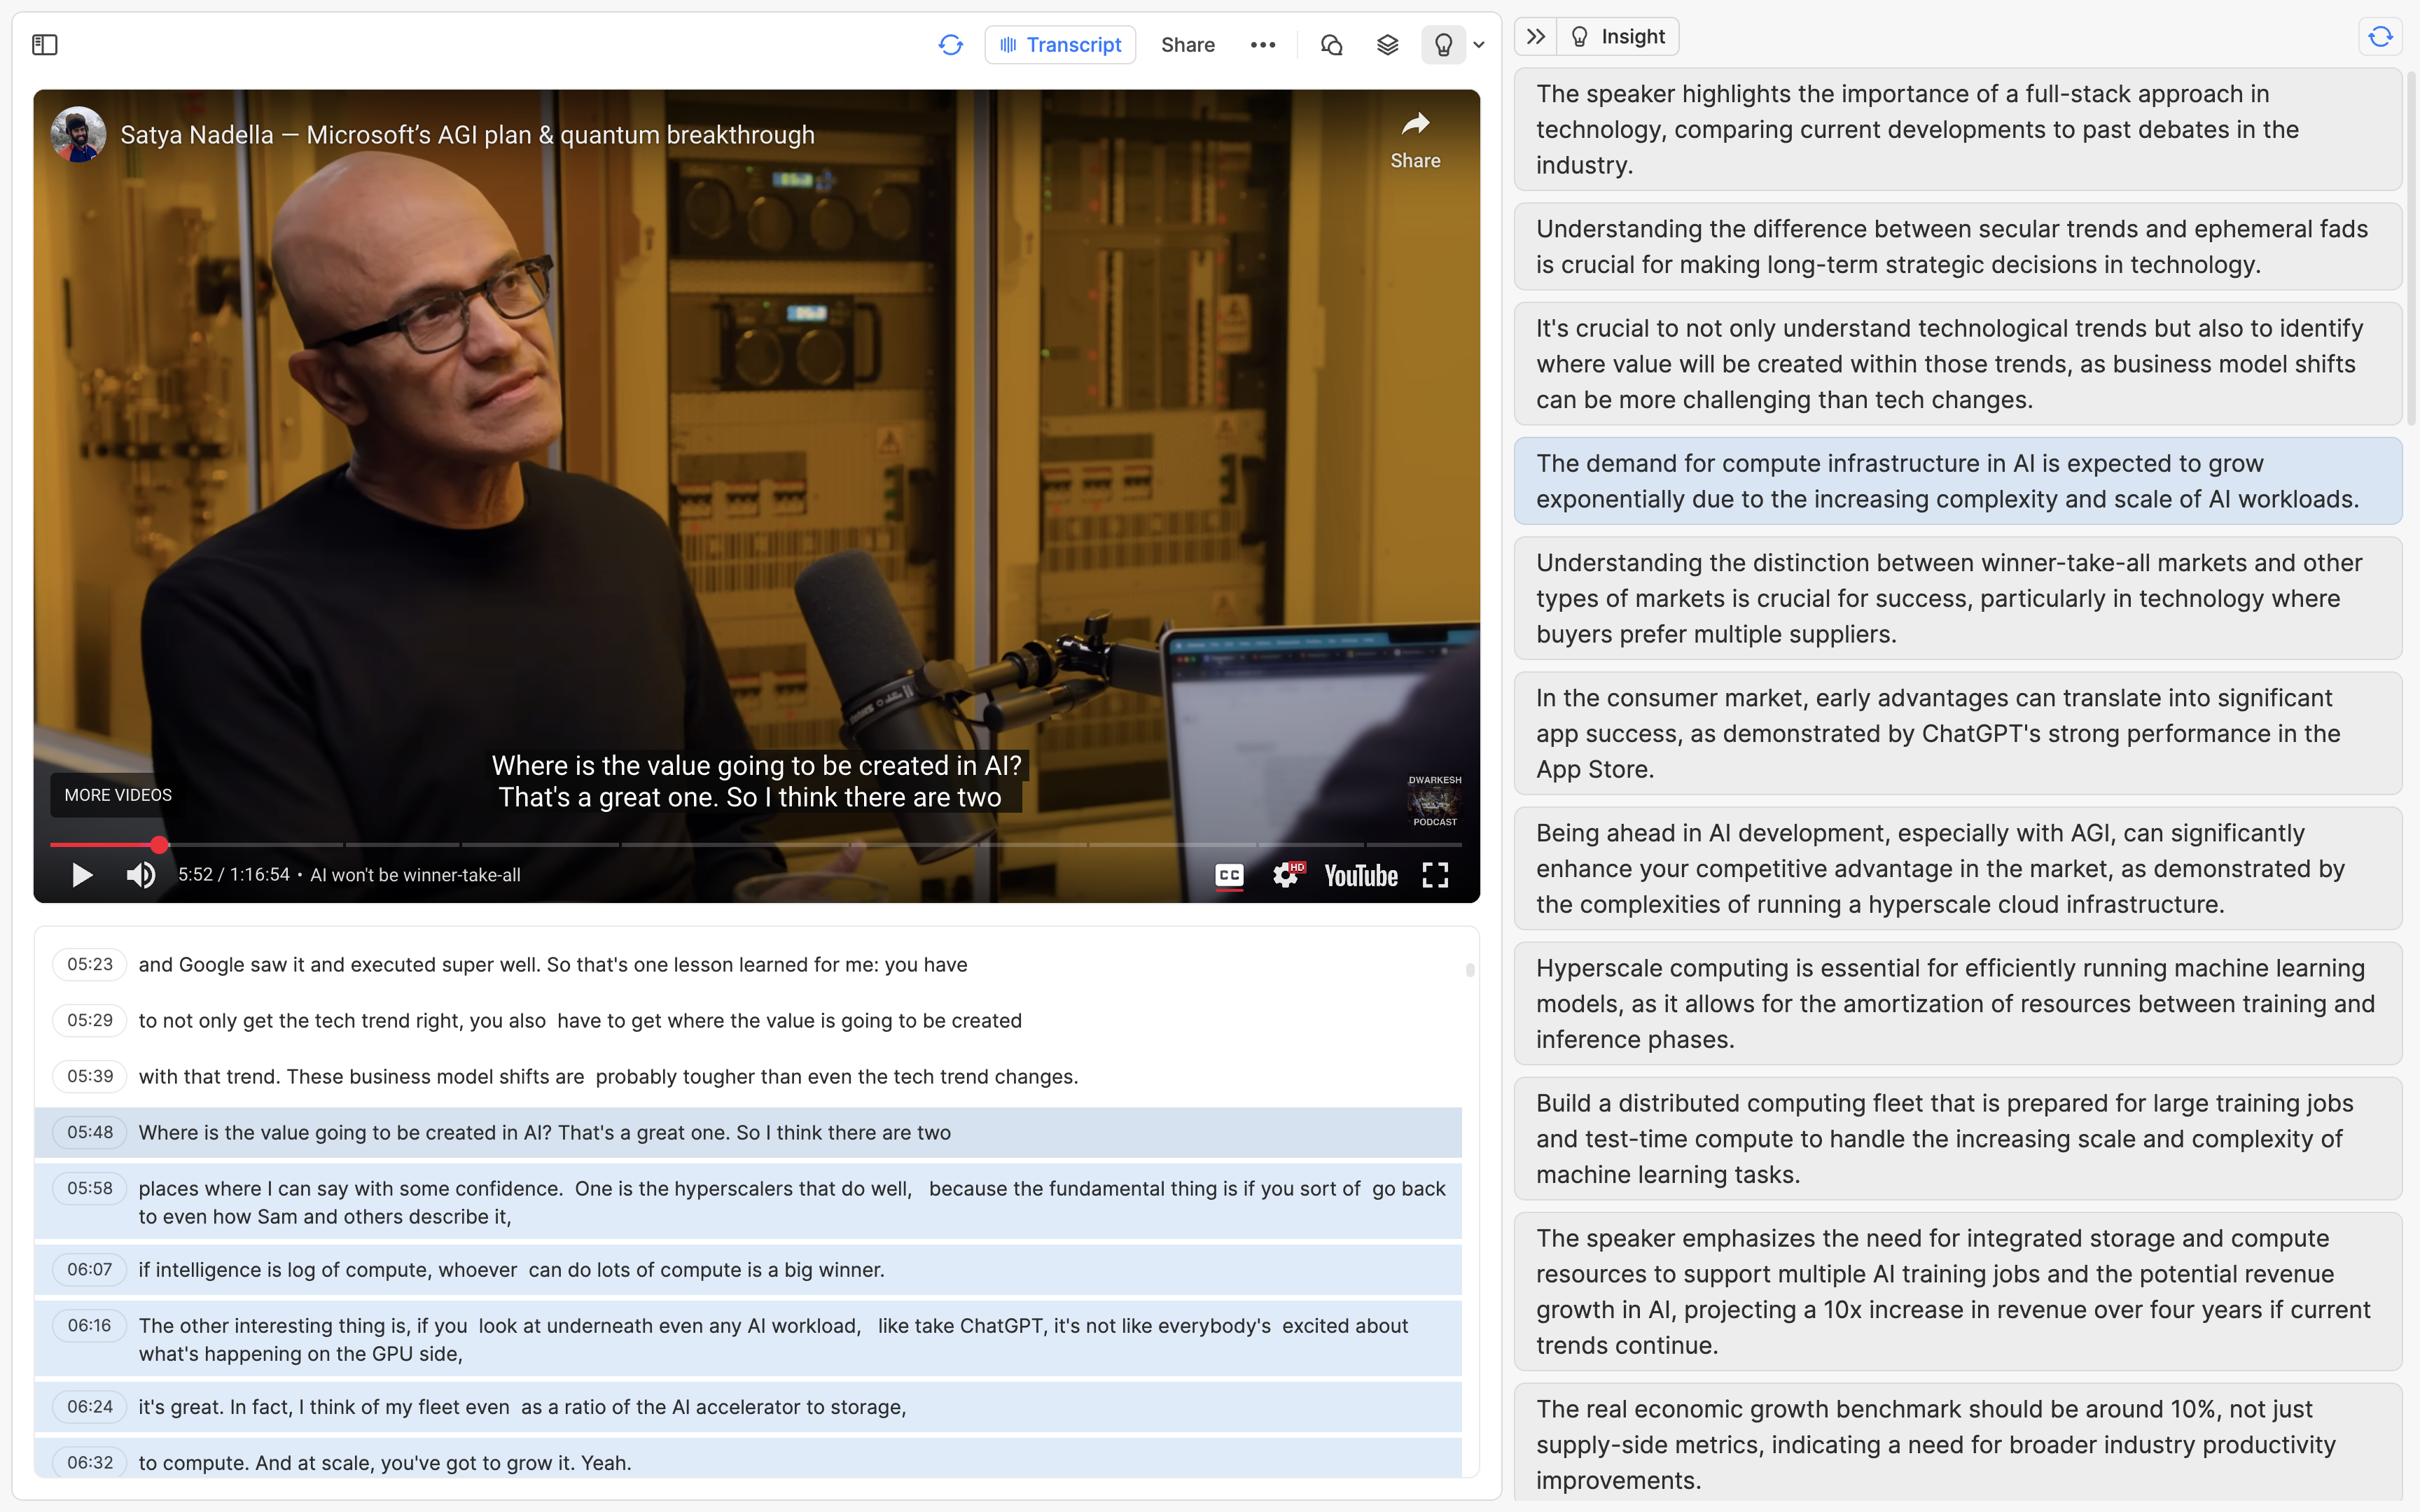Click the Dwarkesh Podcast watermark thumbnail
Image resolution: width=2420 pixels, height=1512 pixels.
coord(1434,801)
